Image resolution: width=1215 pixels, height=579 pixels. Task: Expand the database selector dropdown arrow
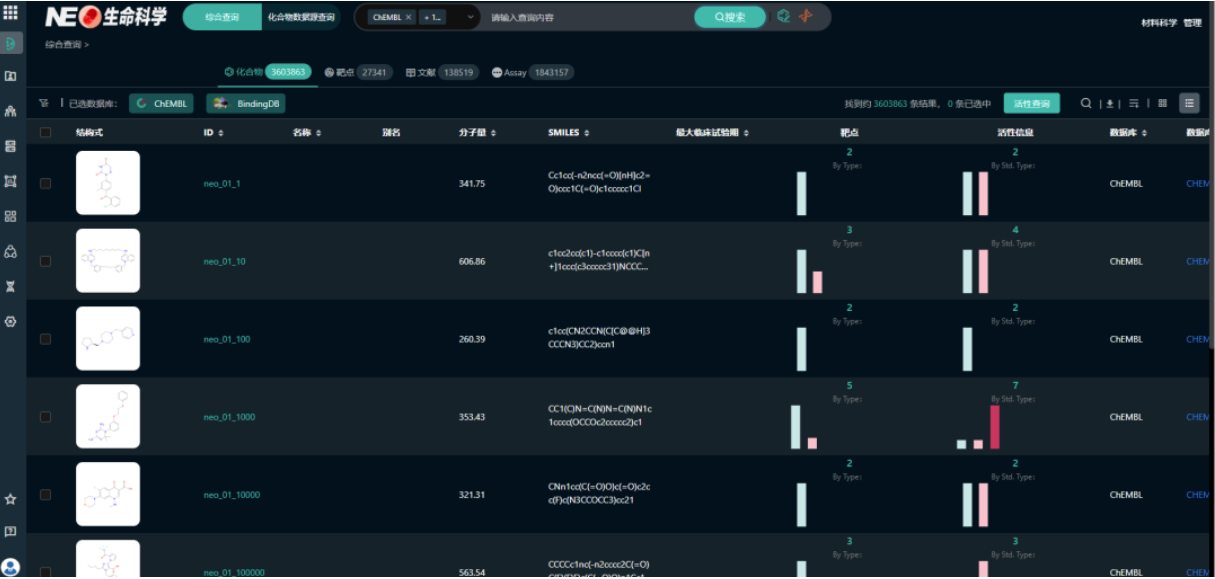tap(471, 18)
